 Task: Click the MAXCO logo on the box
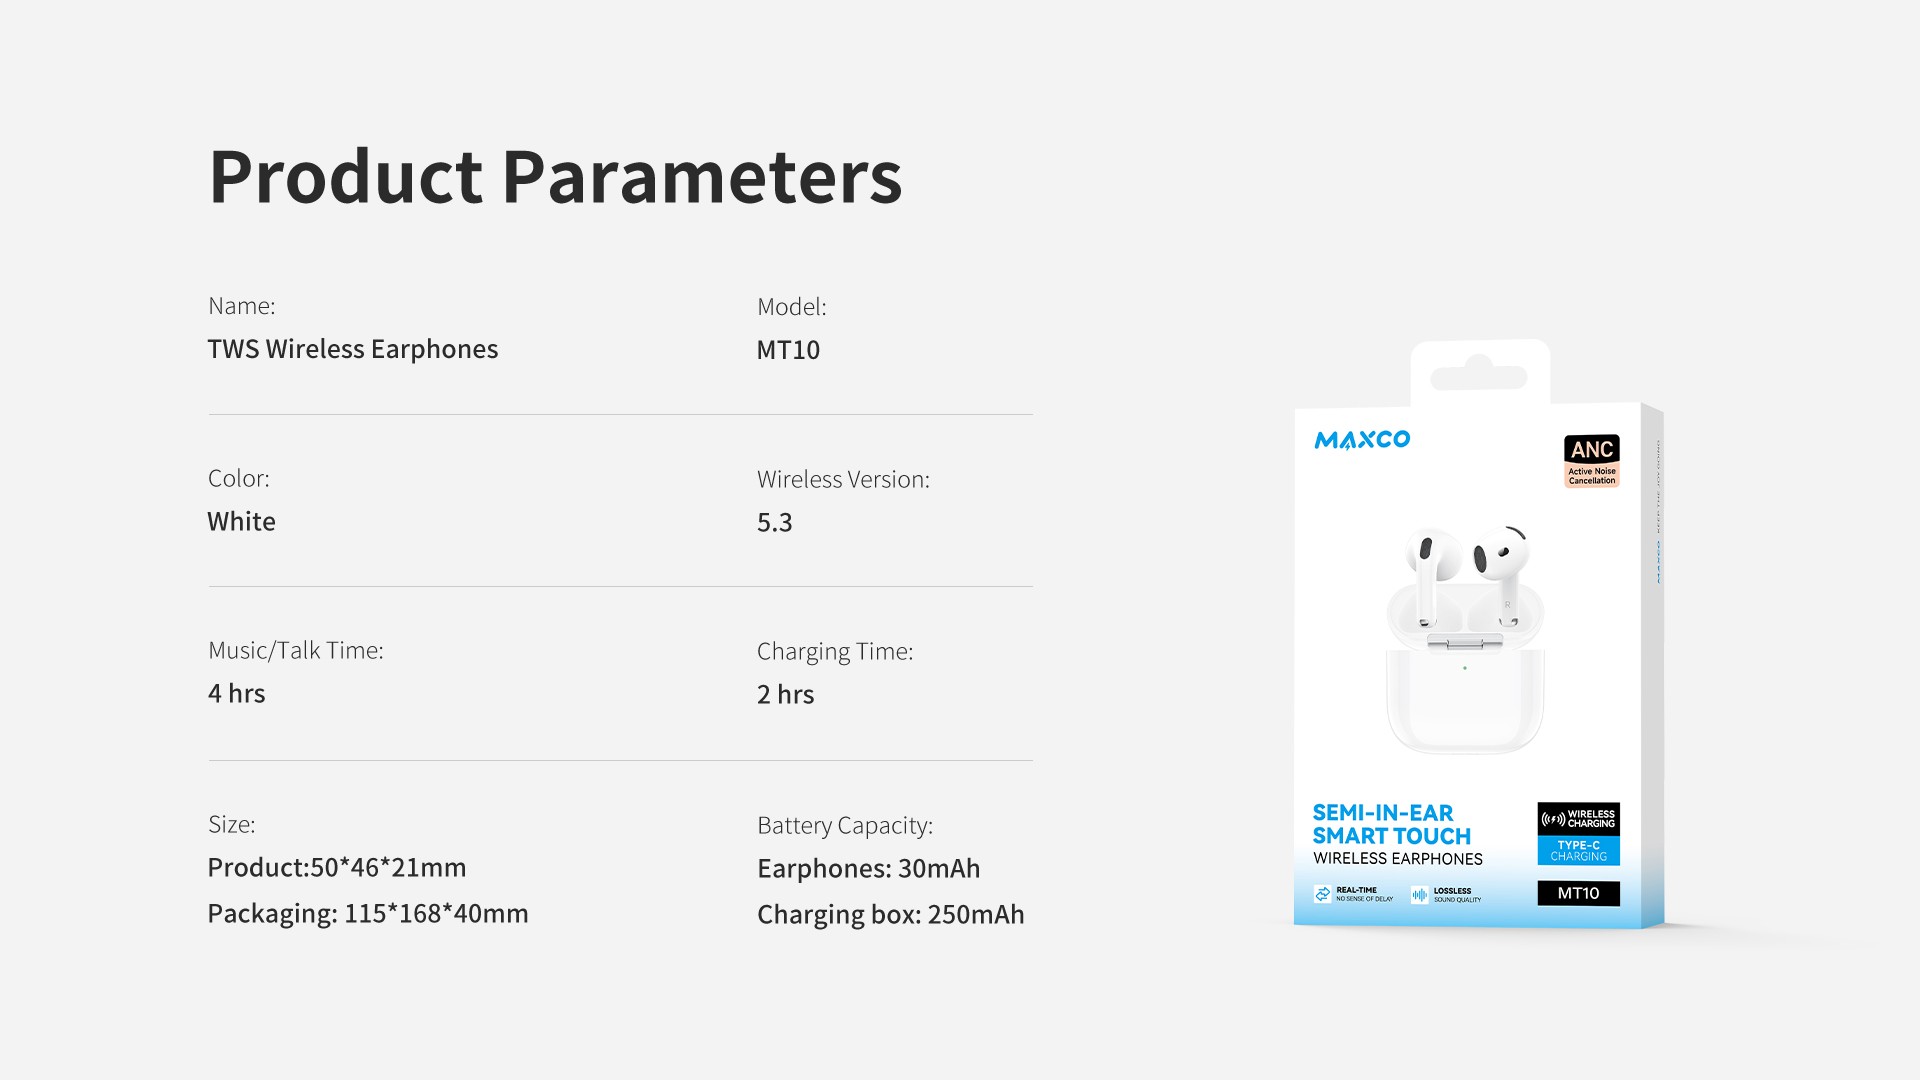(x=1361, y=440)
